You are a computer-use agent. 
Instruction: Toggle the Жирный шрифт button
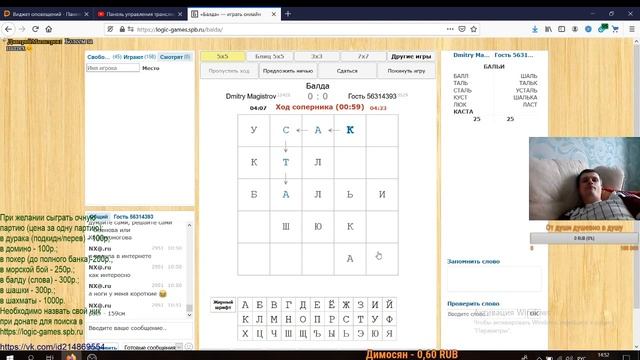click(223, 305)
